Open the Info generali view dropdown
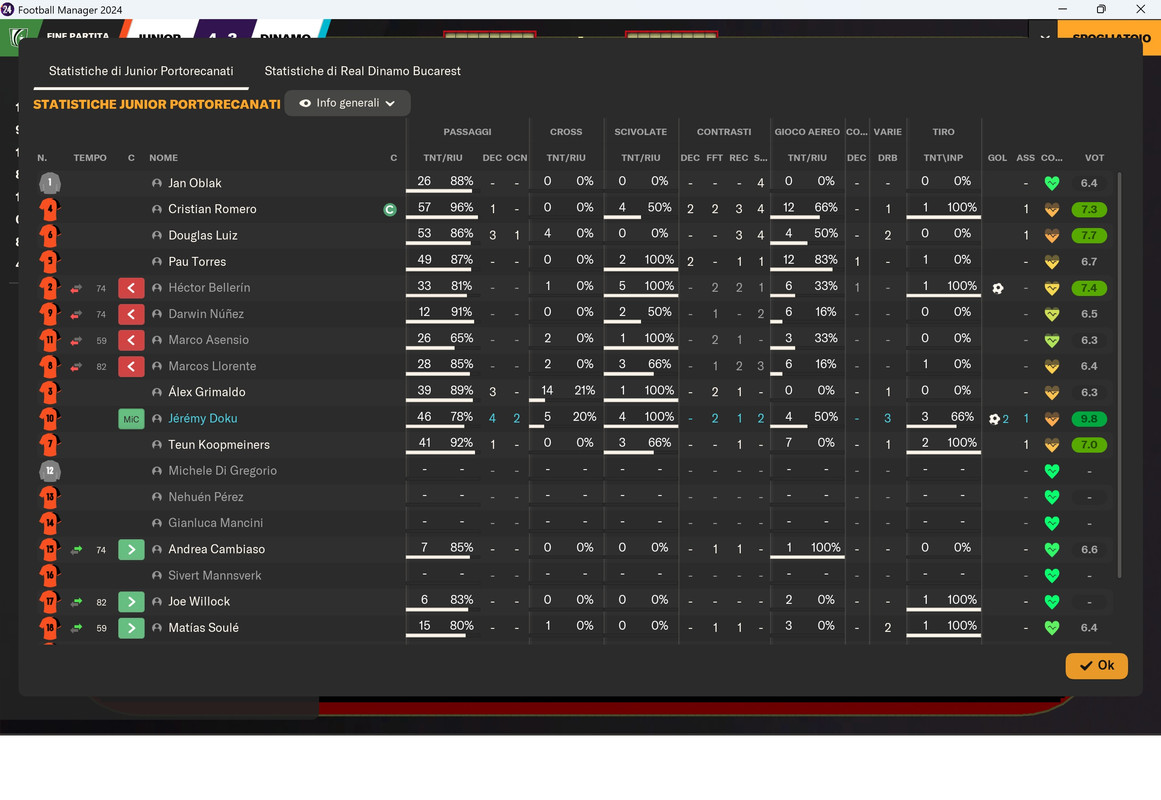The image size is (1161, 800). (x=347, y=103)
